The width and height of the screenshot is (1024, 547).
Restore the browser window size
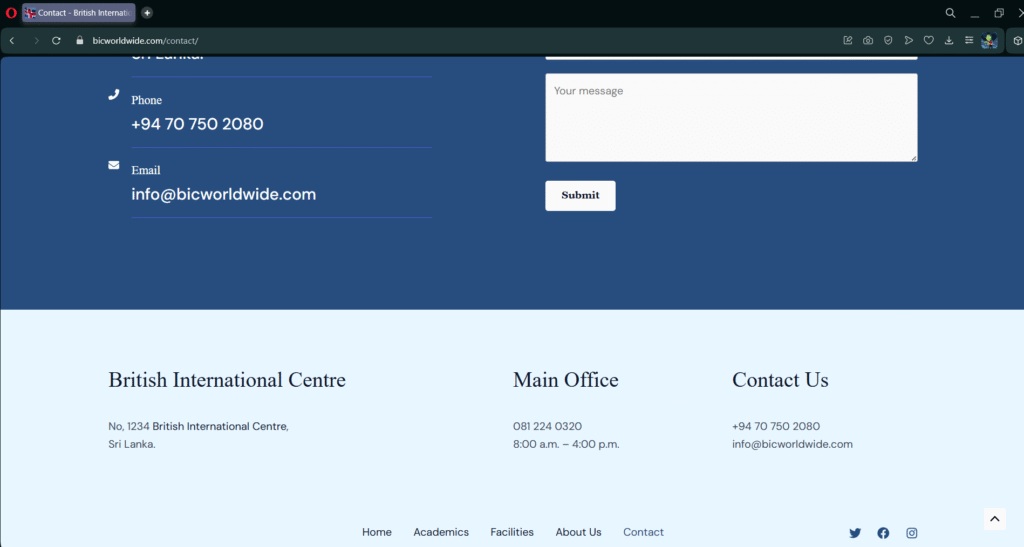[999, 13]
